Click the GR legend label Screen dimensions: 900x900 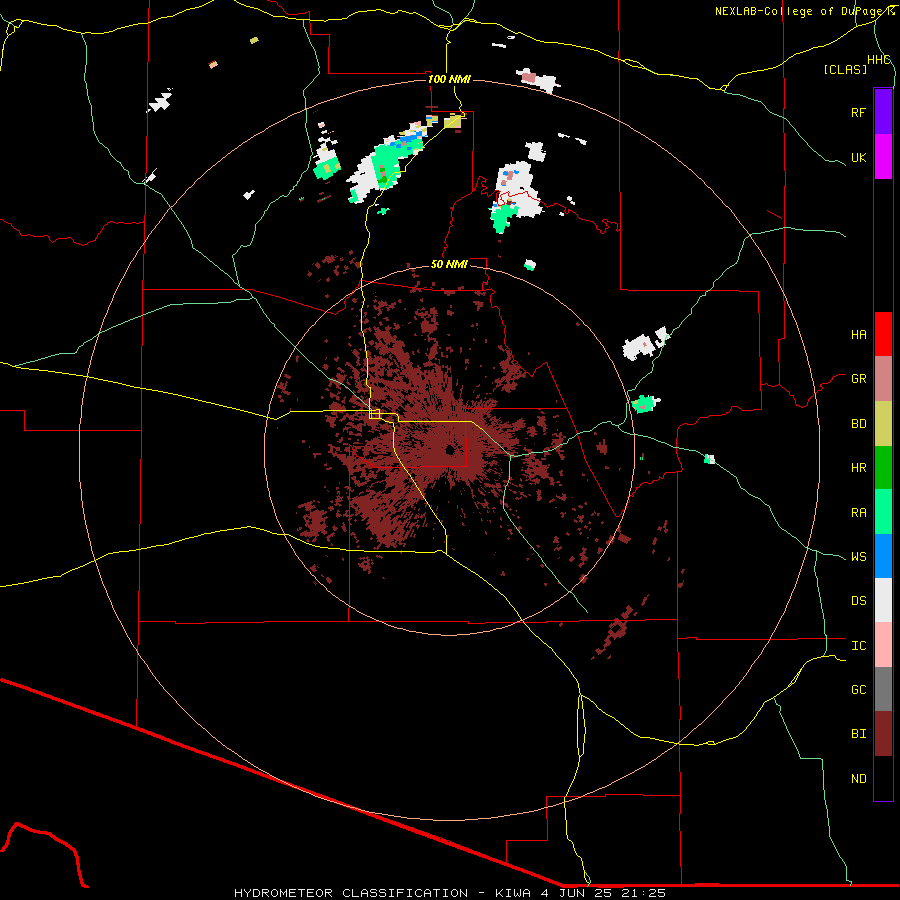point(858,379)
